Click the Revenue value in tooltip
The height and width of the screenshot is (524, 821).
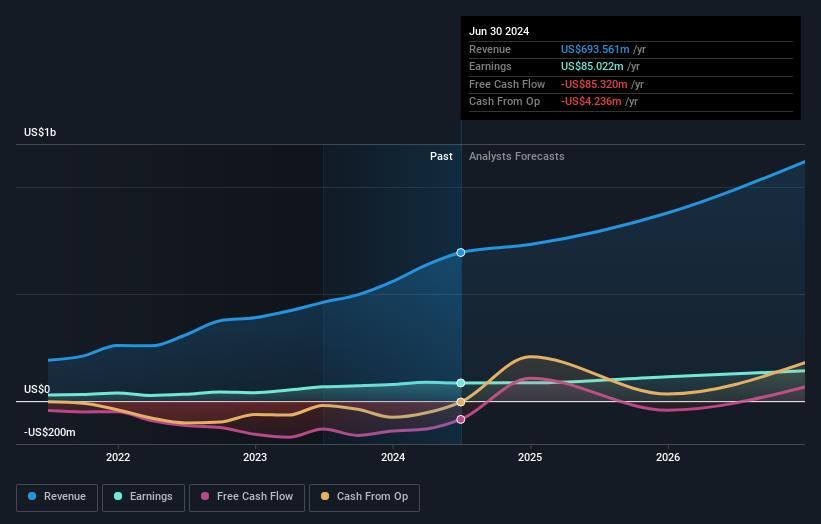coord(595,50)
